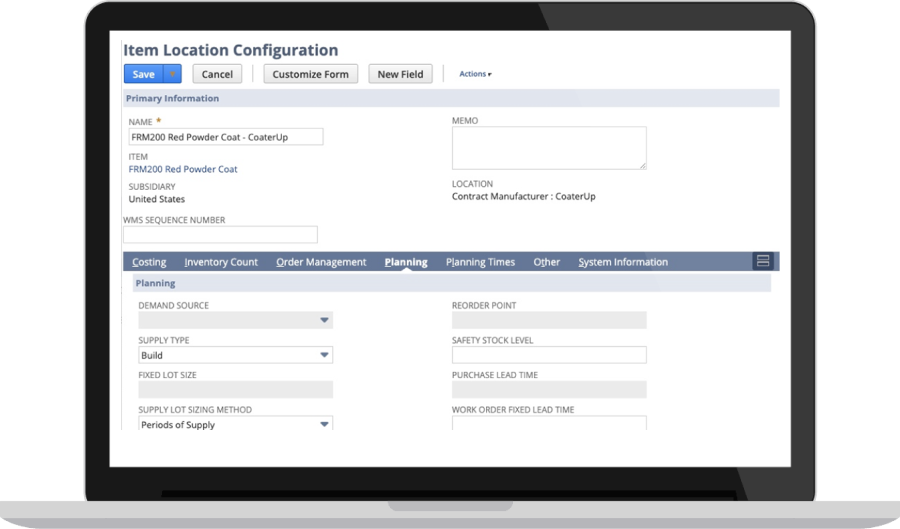Viewport: 900px width, 529px height.
Task: Edit the Name input field
Action: pos(226,137)
